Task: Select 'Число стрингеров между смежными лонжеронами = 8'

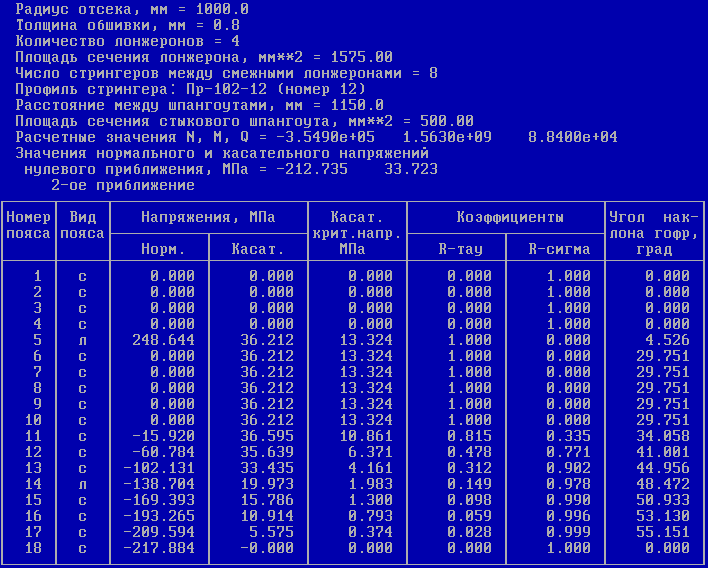Action: [227, 73]
